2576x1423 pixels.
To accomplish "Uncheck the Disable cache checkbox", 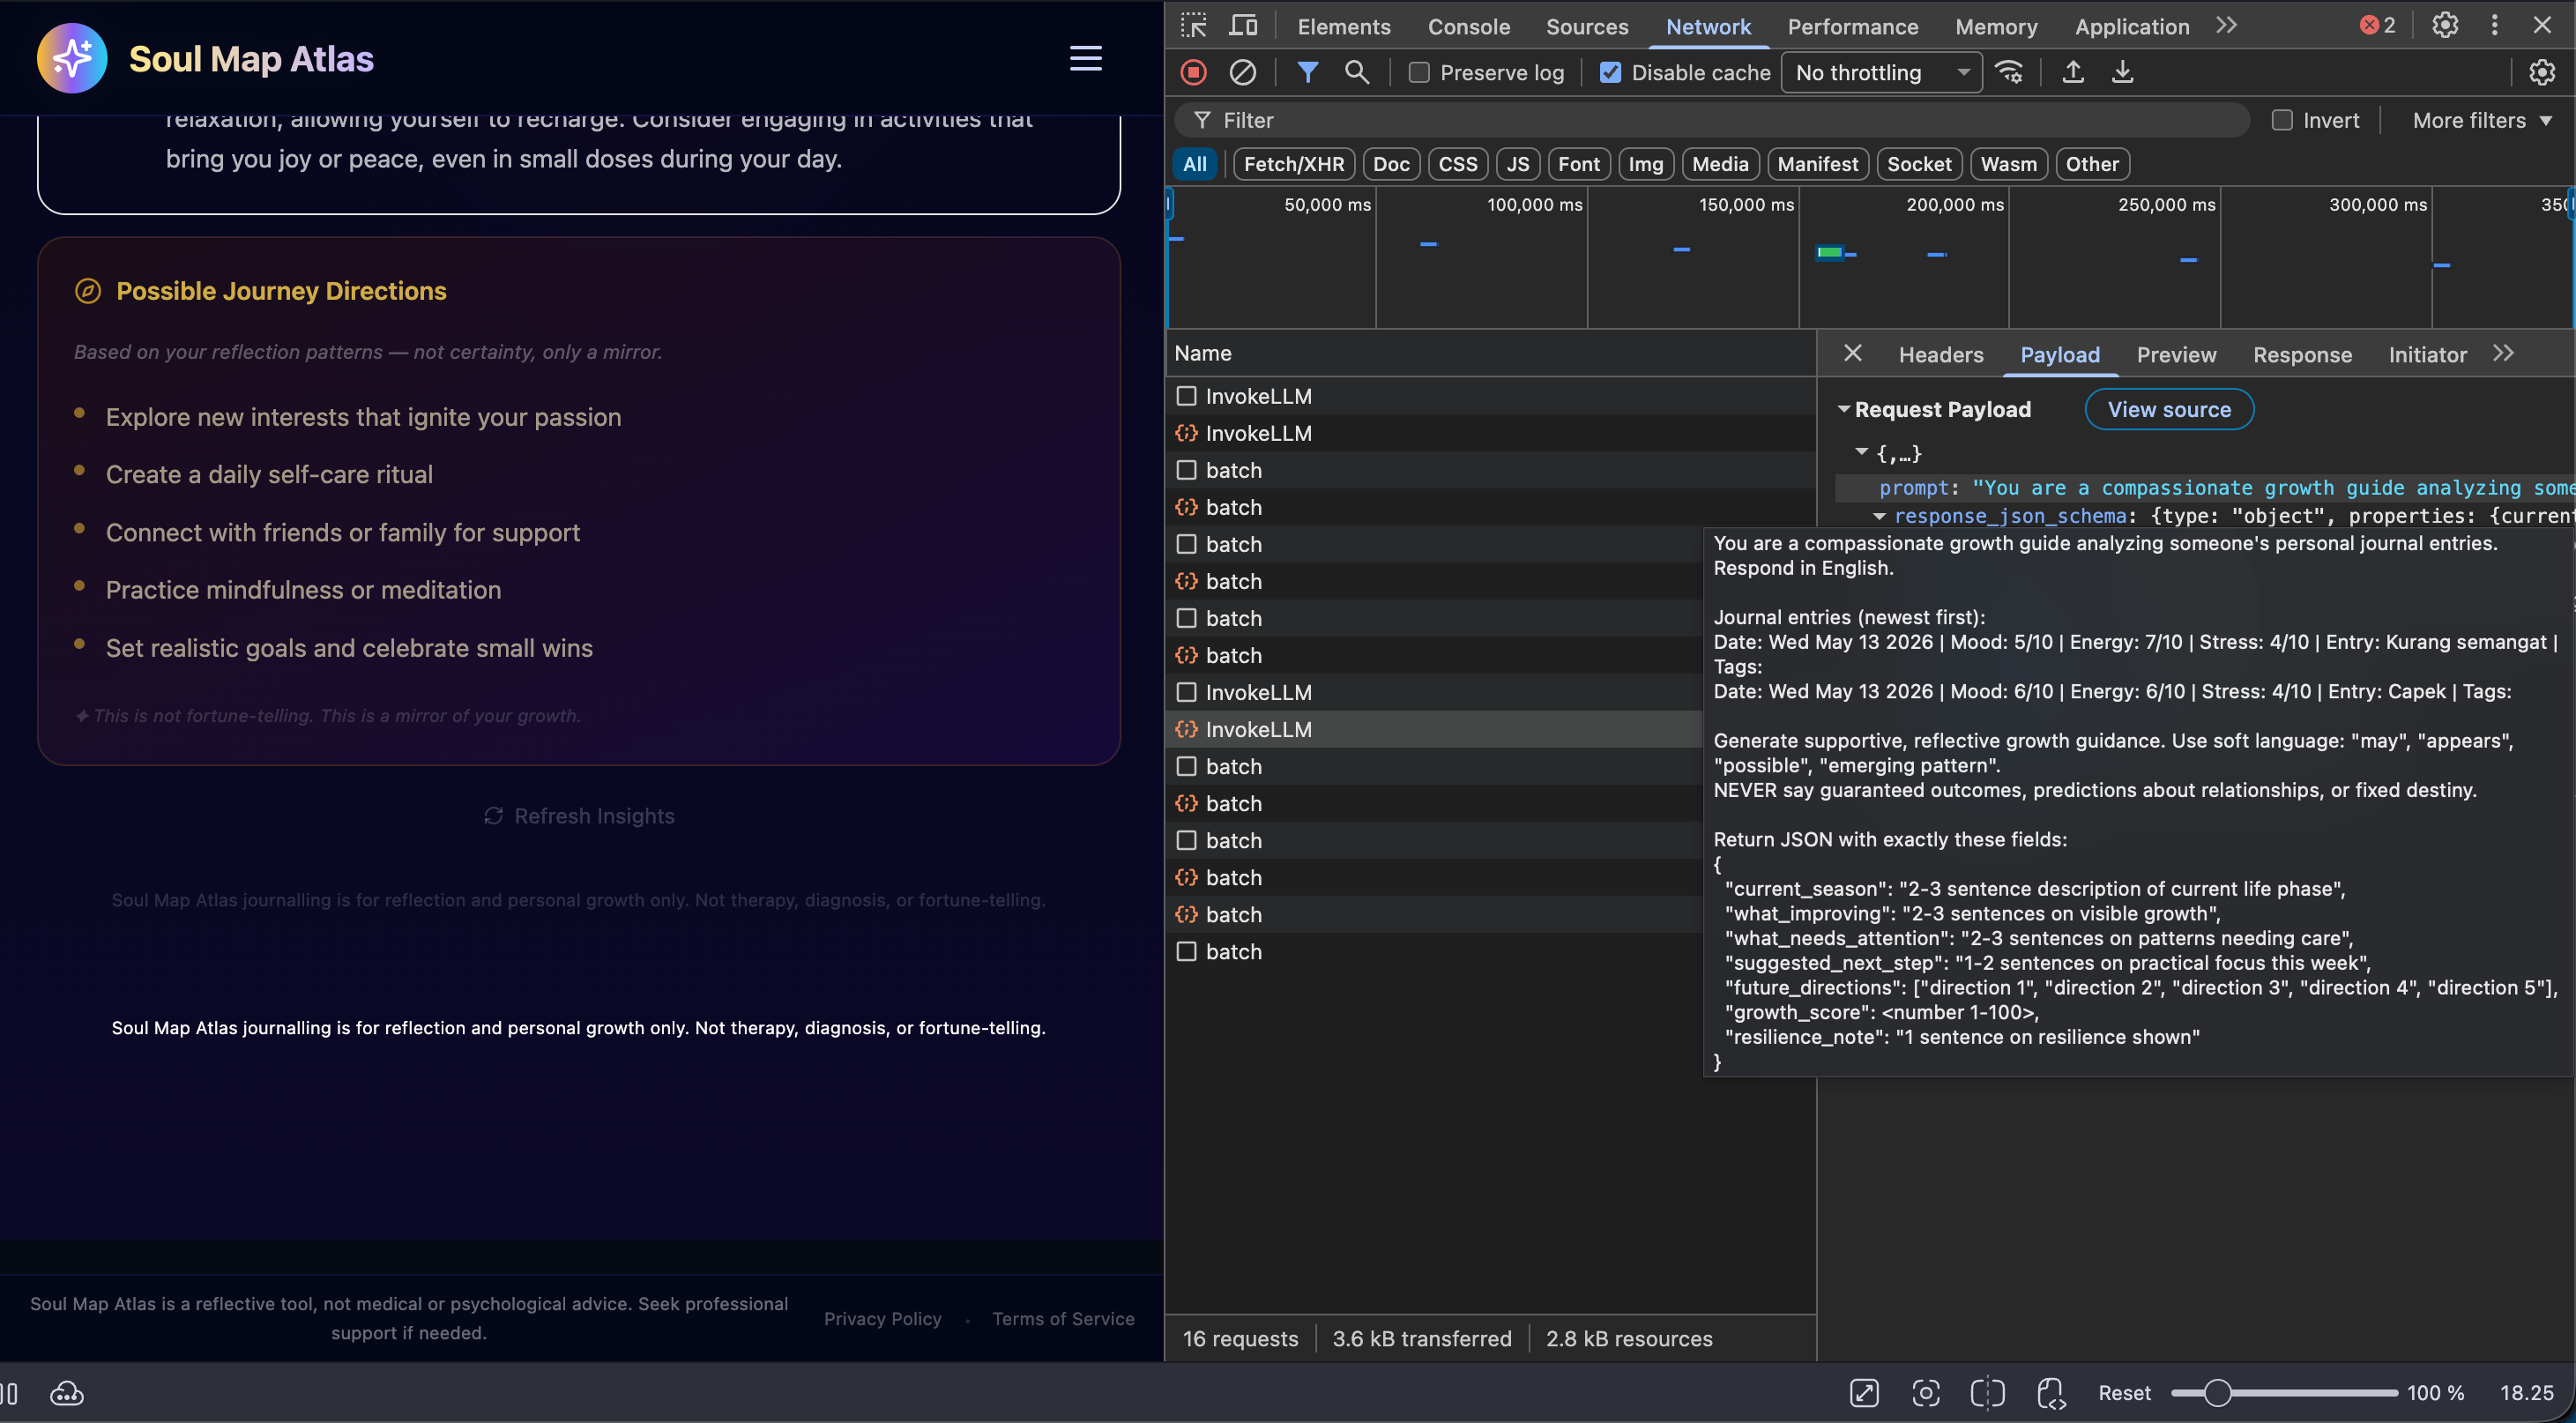I will [1610, 72].
